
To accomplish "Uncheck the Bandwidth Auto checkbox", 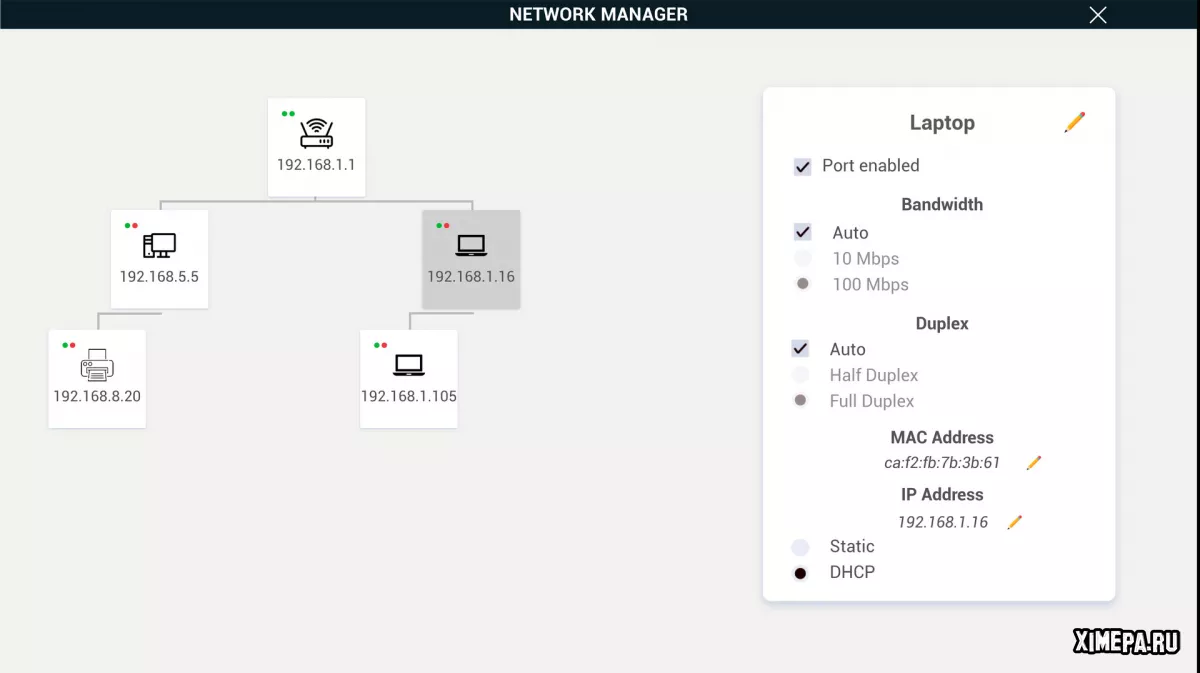I will pos(802,233).
